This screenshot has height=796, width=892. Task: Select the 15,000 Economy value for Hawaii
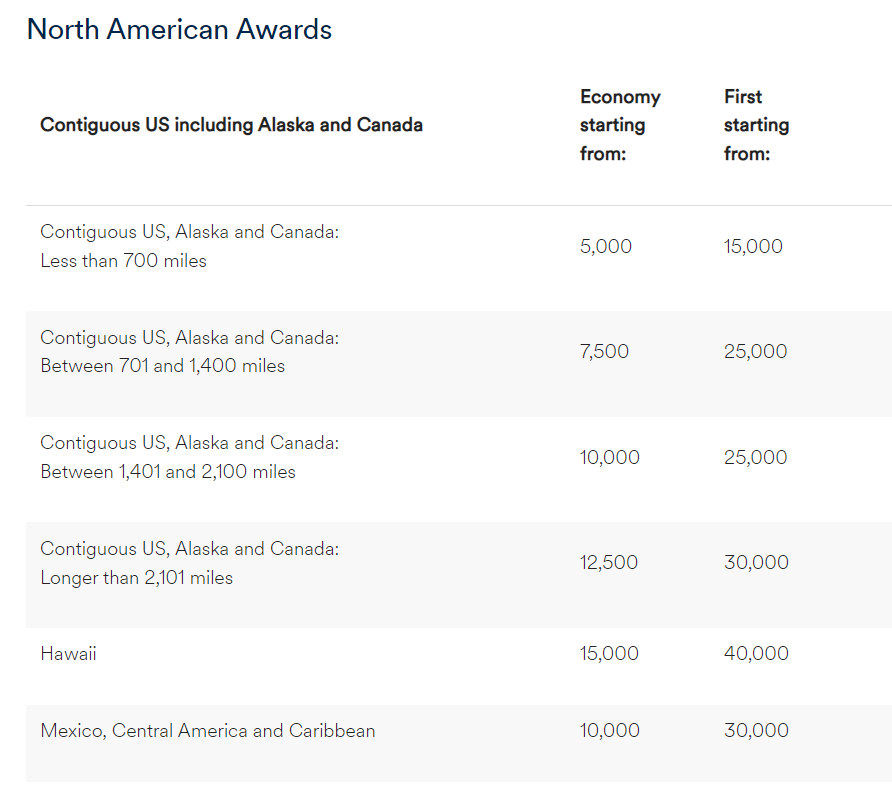click(x=609, y=654)
